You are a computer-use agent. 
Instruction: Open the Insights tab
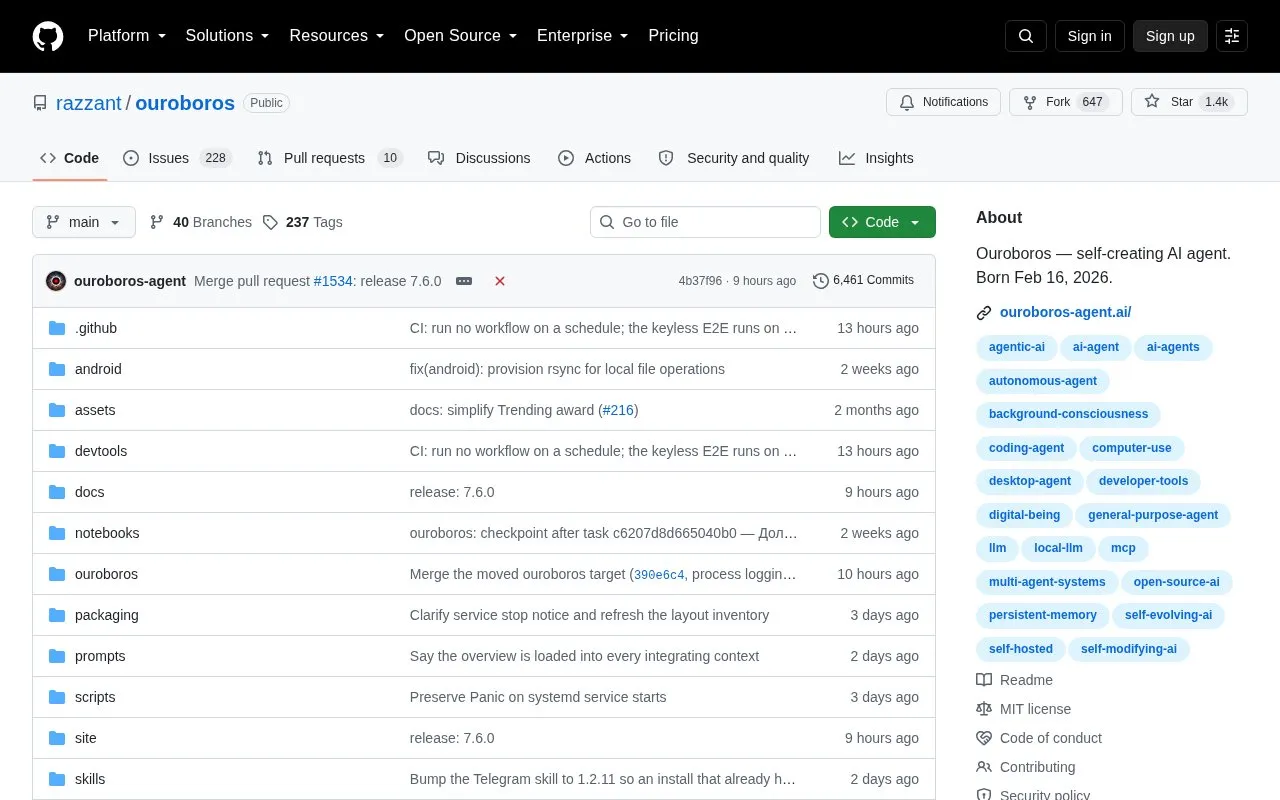(x=876, y=158)
